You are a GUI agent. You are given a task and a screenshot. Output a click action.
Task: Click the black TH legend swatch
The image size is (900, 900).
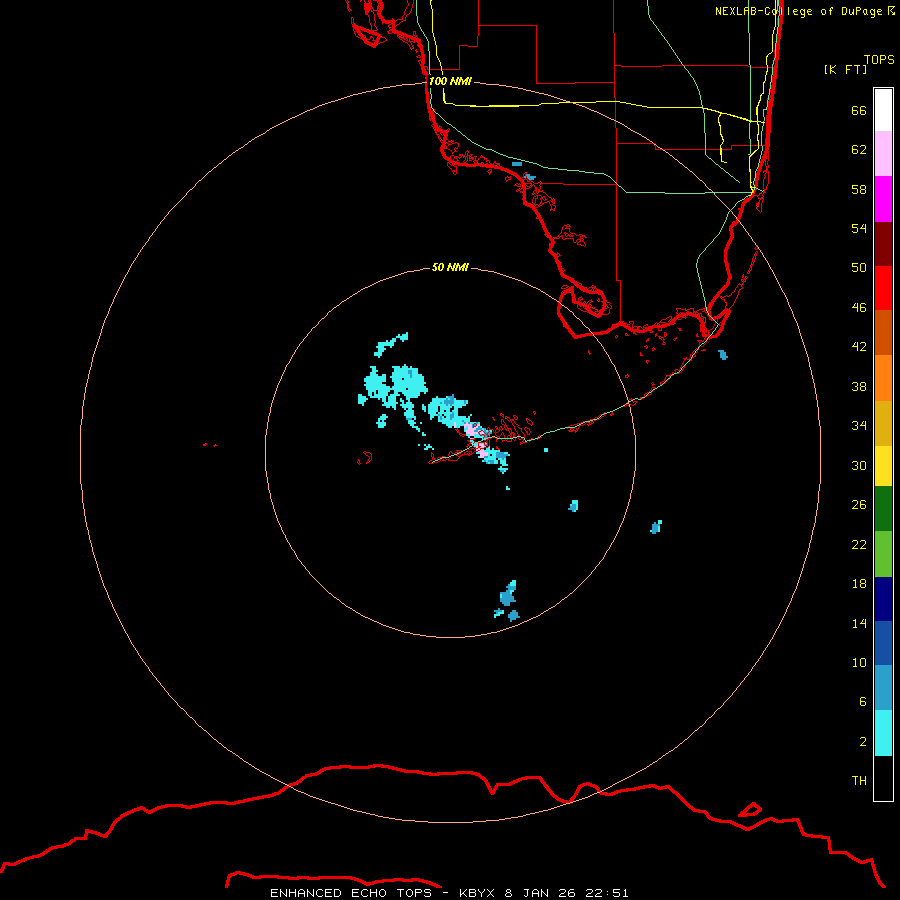[883, 778]
